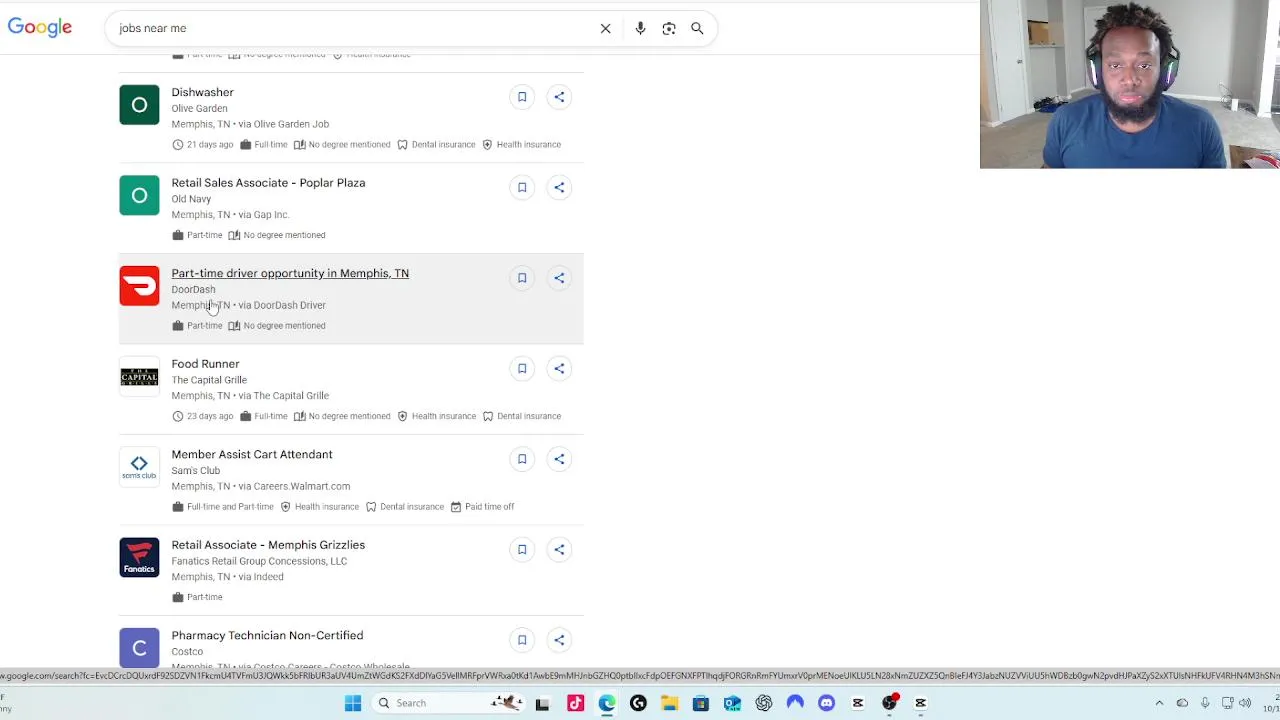Click the tray microphone icon
Image resolution: width=1280 pixels, height=720 pixels.
pos(1205,703)
